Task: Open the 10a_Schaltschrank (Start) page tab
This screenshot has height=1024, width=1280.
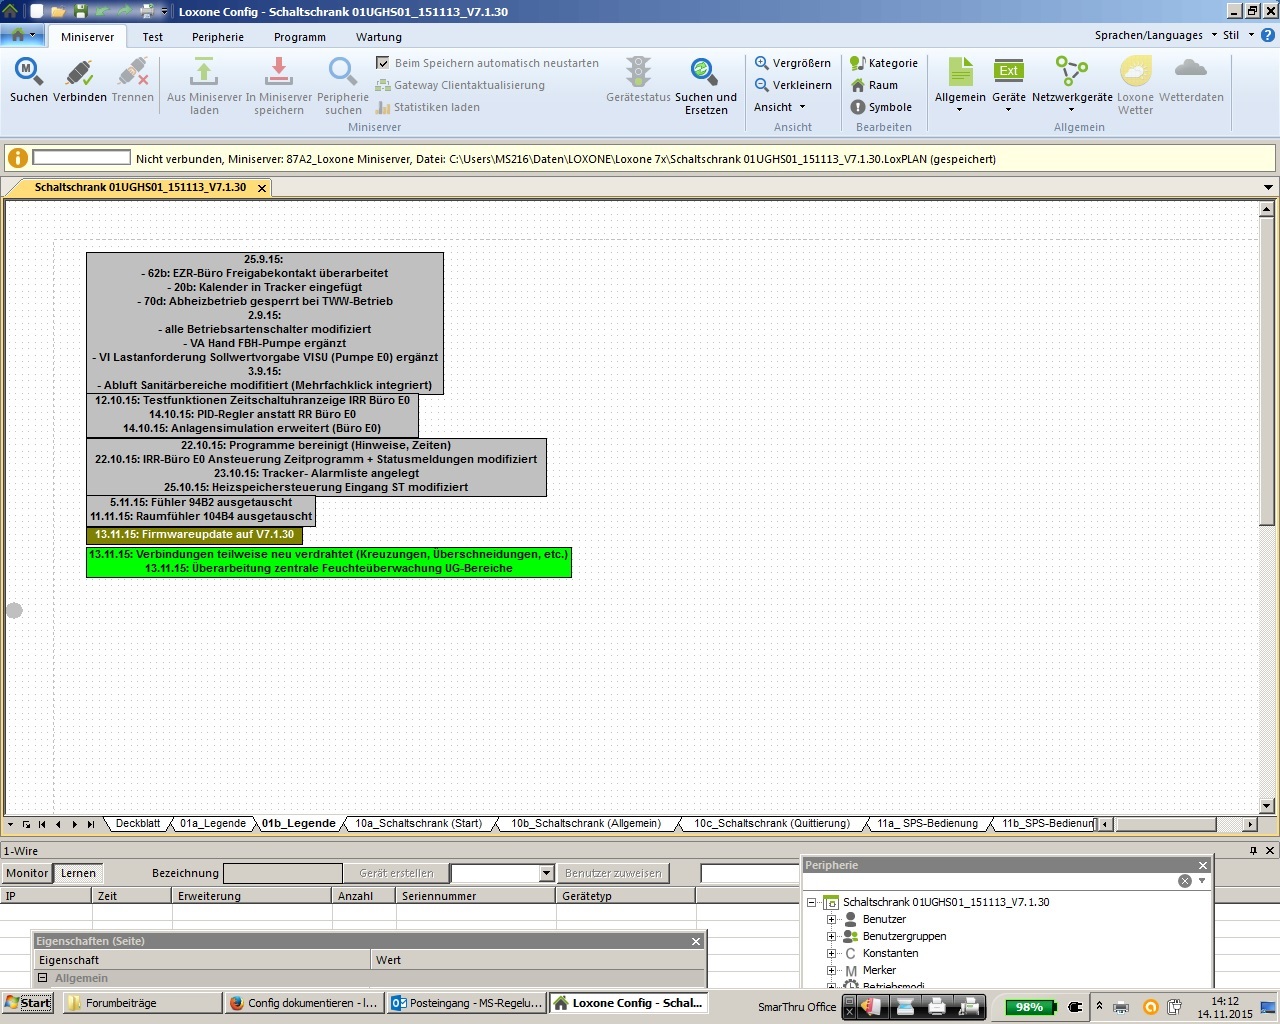Action: click(x=418, y=824)
